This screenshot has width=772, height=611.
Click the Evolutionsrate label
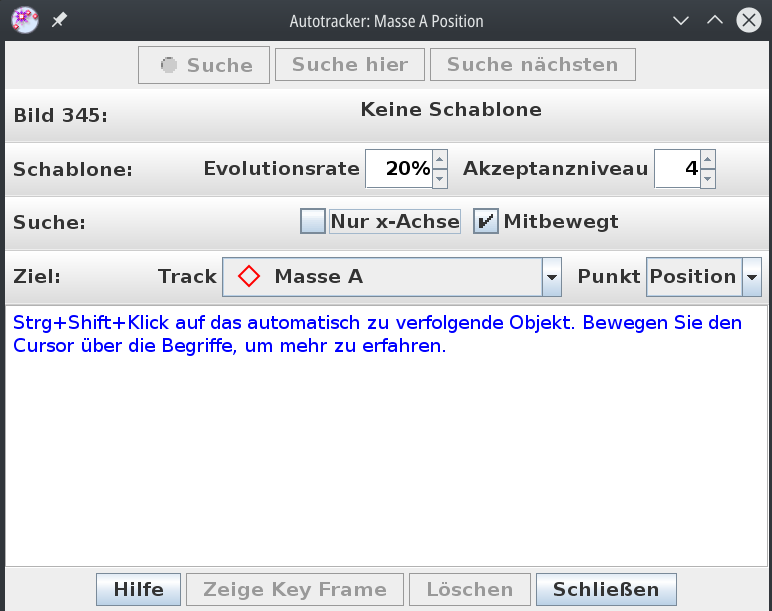coord(282,168)
